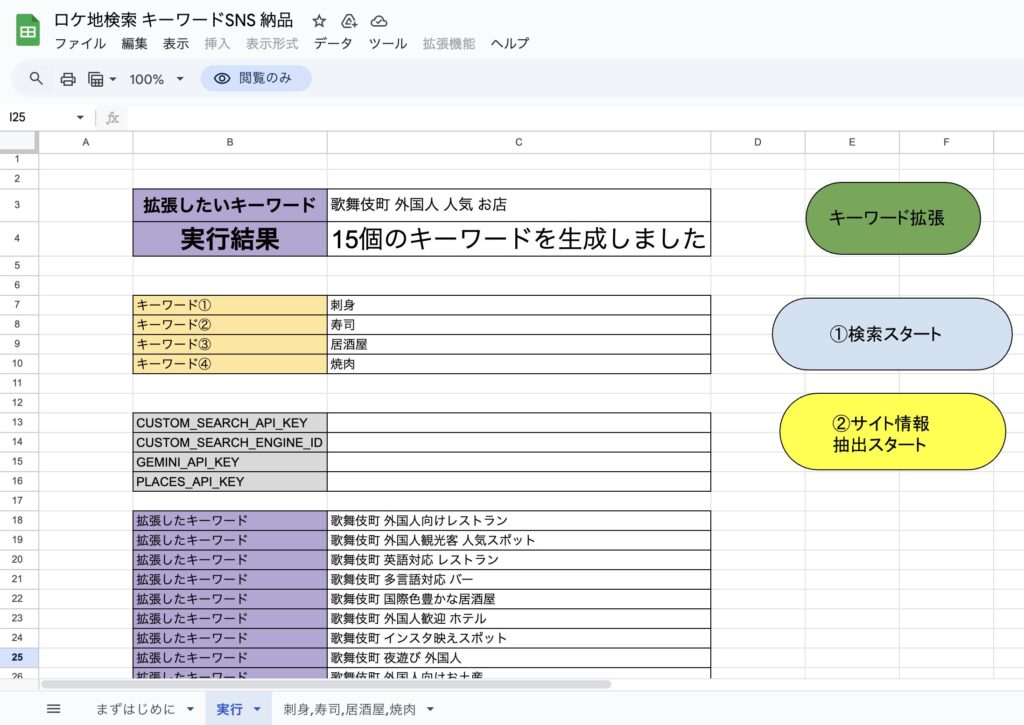
Task: Click the add to Drive icon
Action: [349, 21]
